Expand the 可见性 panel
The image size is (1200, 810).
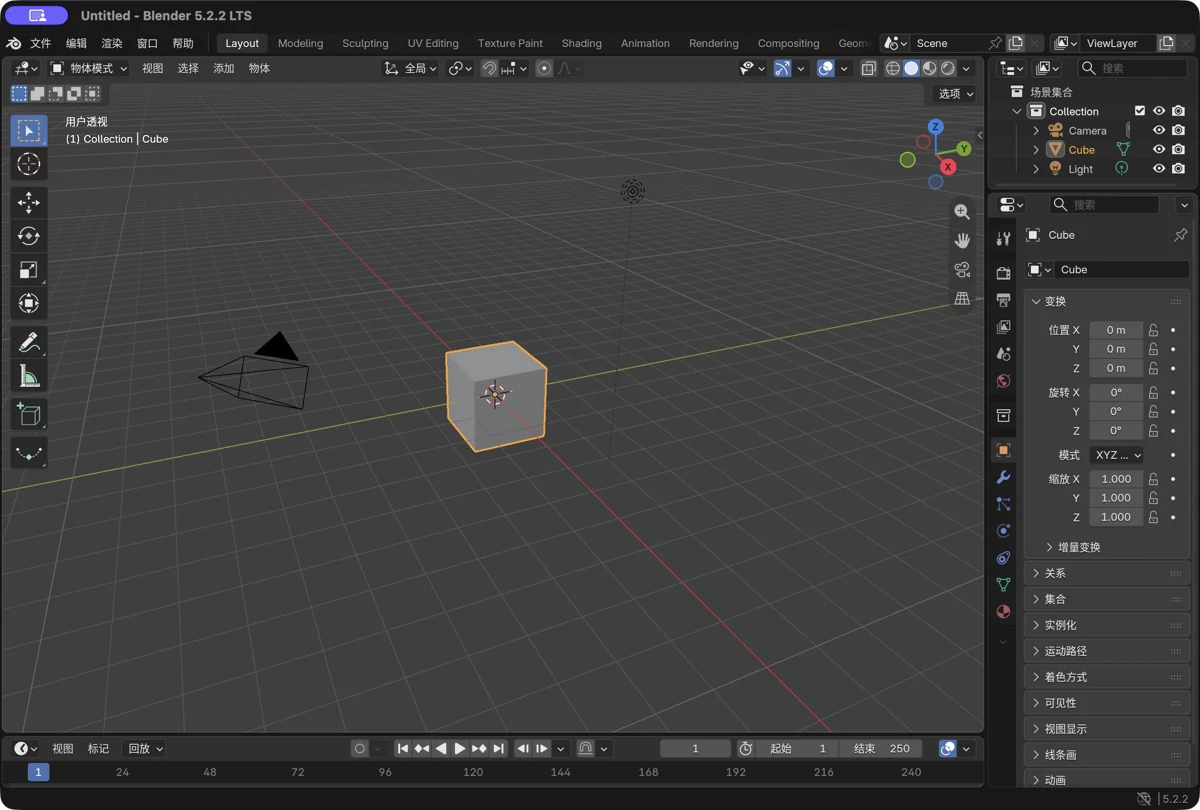[x=1107, y=703]
